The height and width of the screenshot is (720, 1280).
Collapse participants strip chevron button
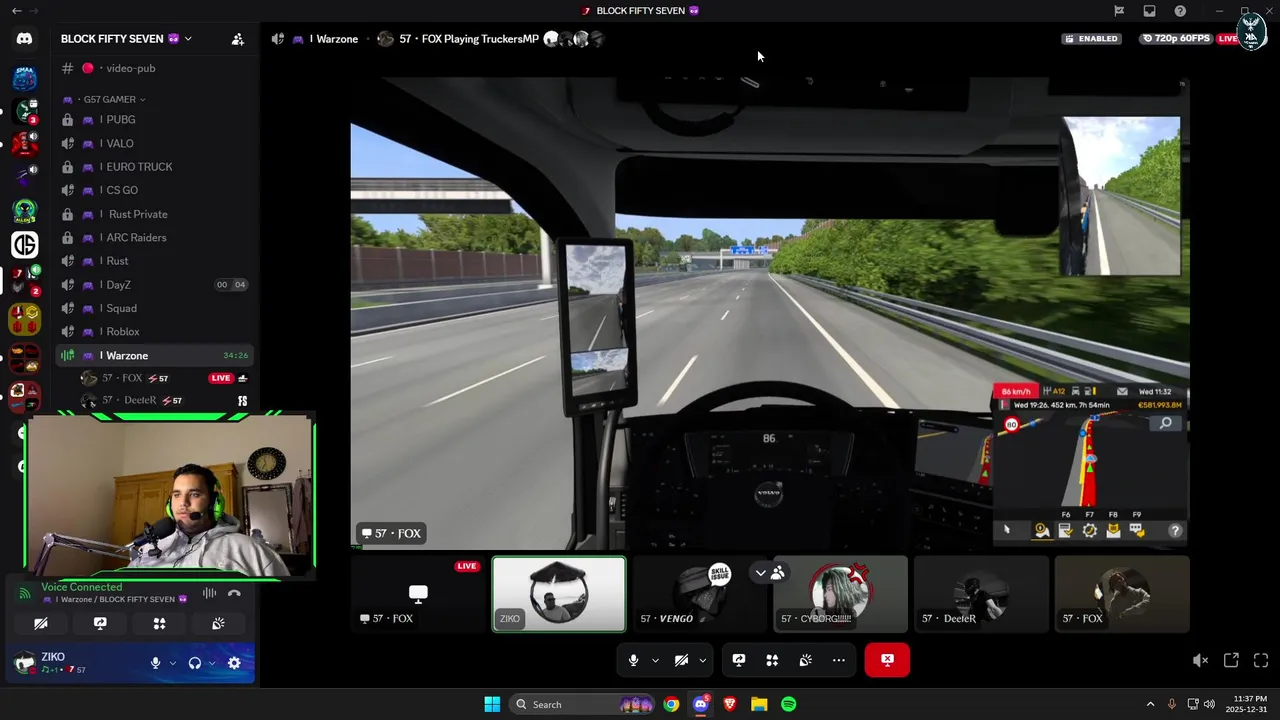click(x=761, y=573)
